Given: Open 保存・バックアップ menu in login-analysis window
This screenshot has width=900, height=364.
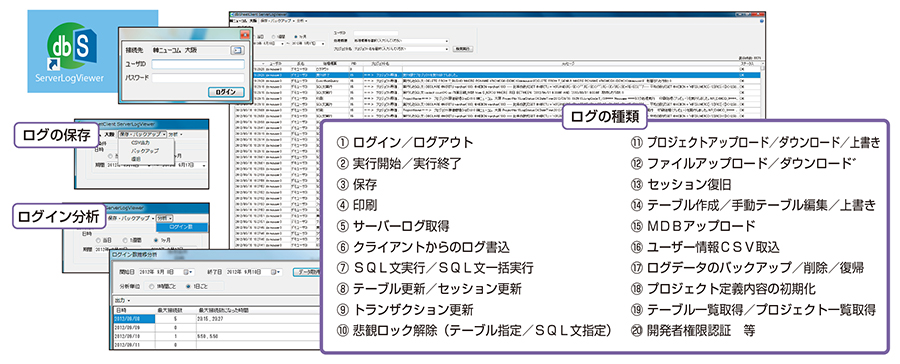Looking at the screenshot, I should 131,218.
